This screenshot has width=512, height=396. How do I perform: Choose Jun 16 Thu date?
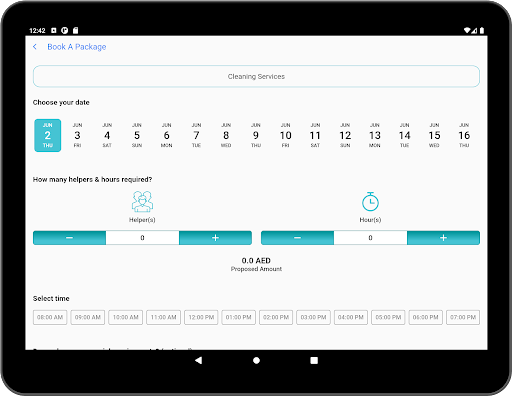464,135
